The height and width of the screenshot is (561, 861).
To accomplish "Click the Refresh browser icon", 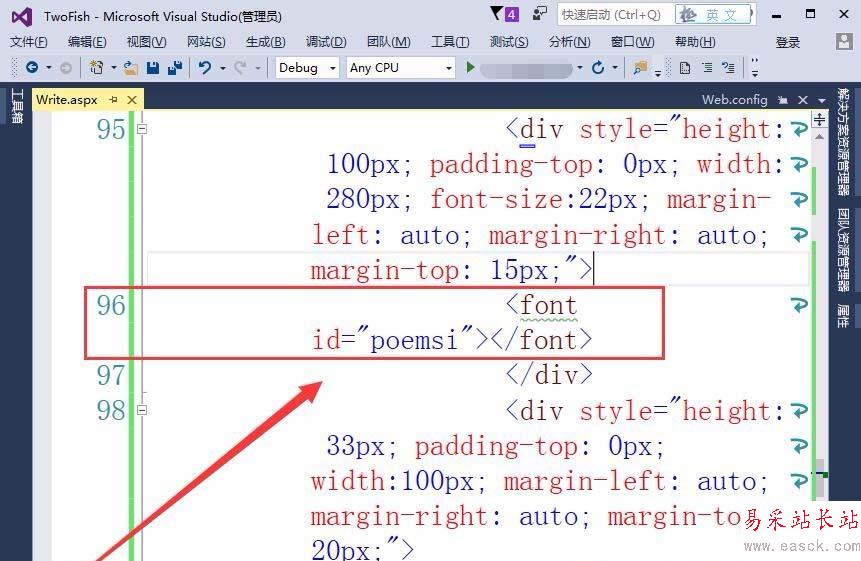I will pos(598,68).
